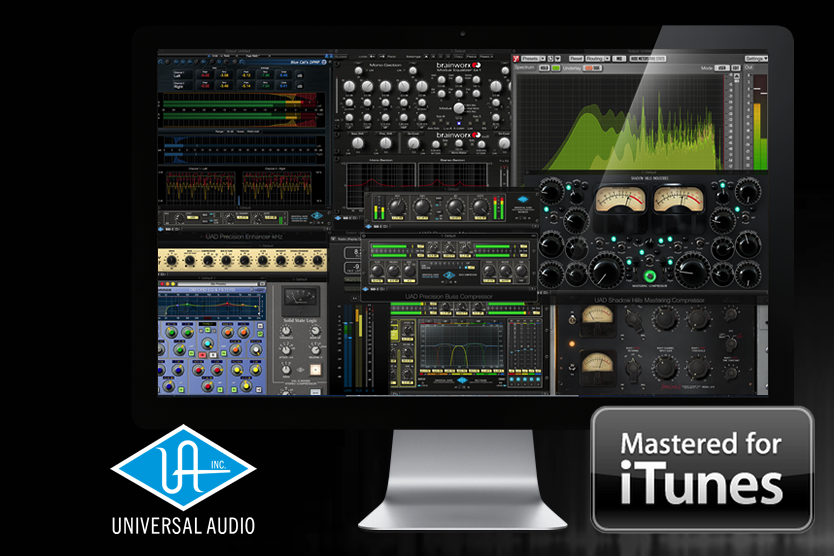Click the green spectrum analyzer graph display
The image size is (834, 556).
(x=619, y=122)
